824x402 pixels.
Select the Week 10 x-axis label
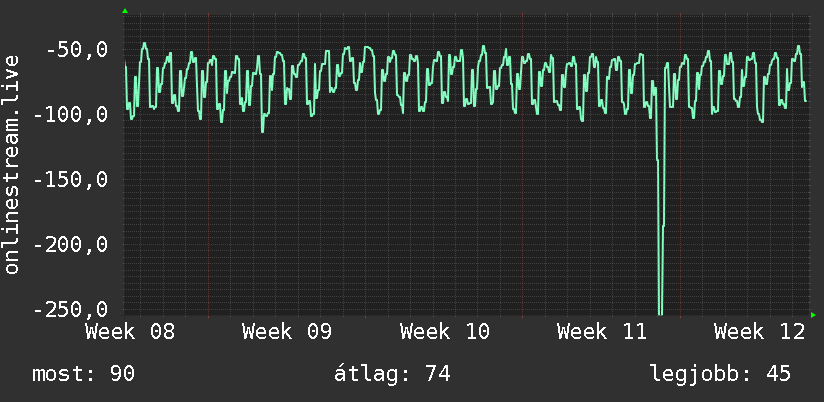point(445,332)
